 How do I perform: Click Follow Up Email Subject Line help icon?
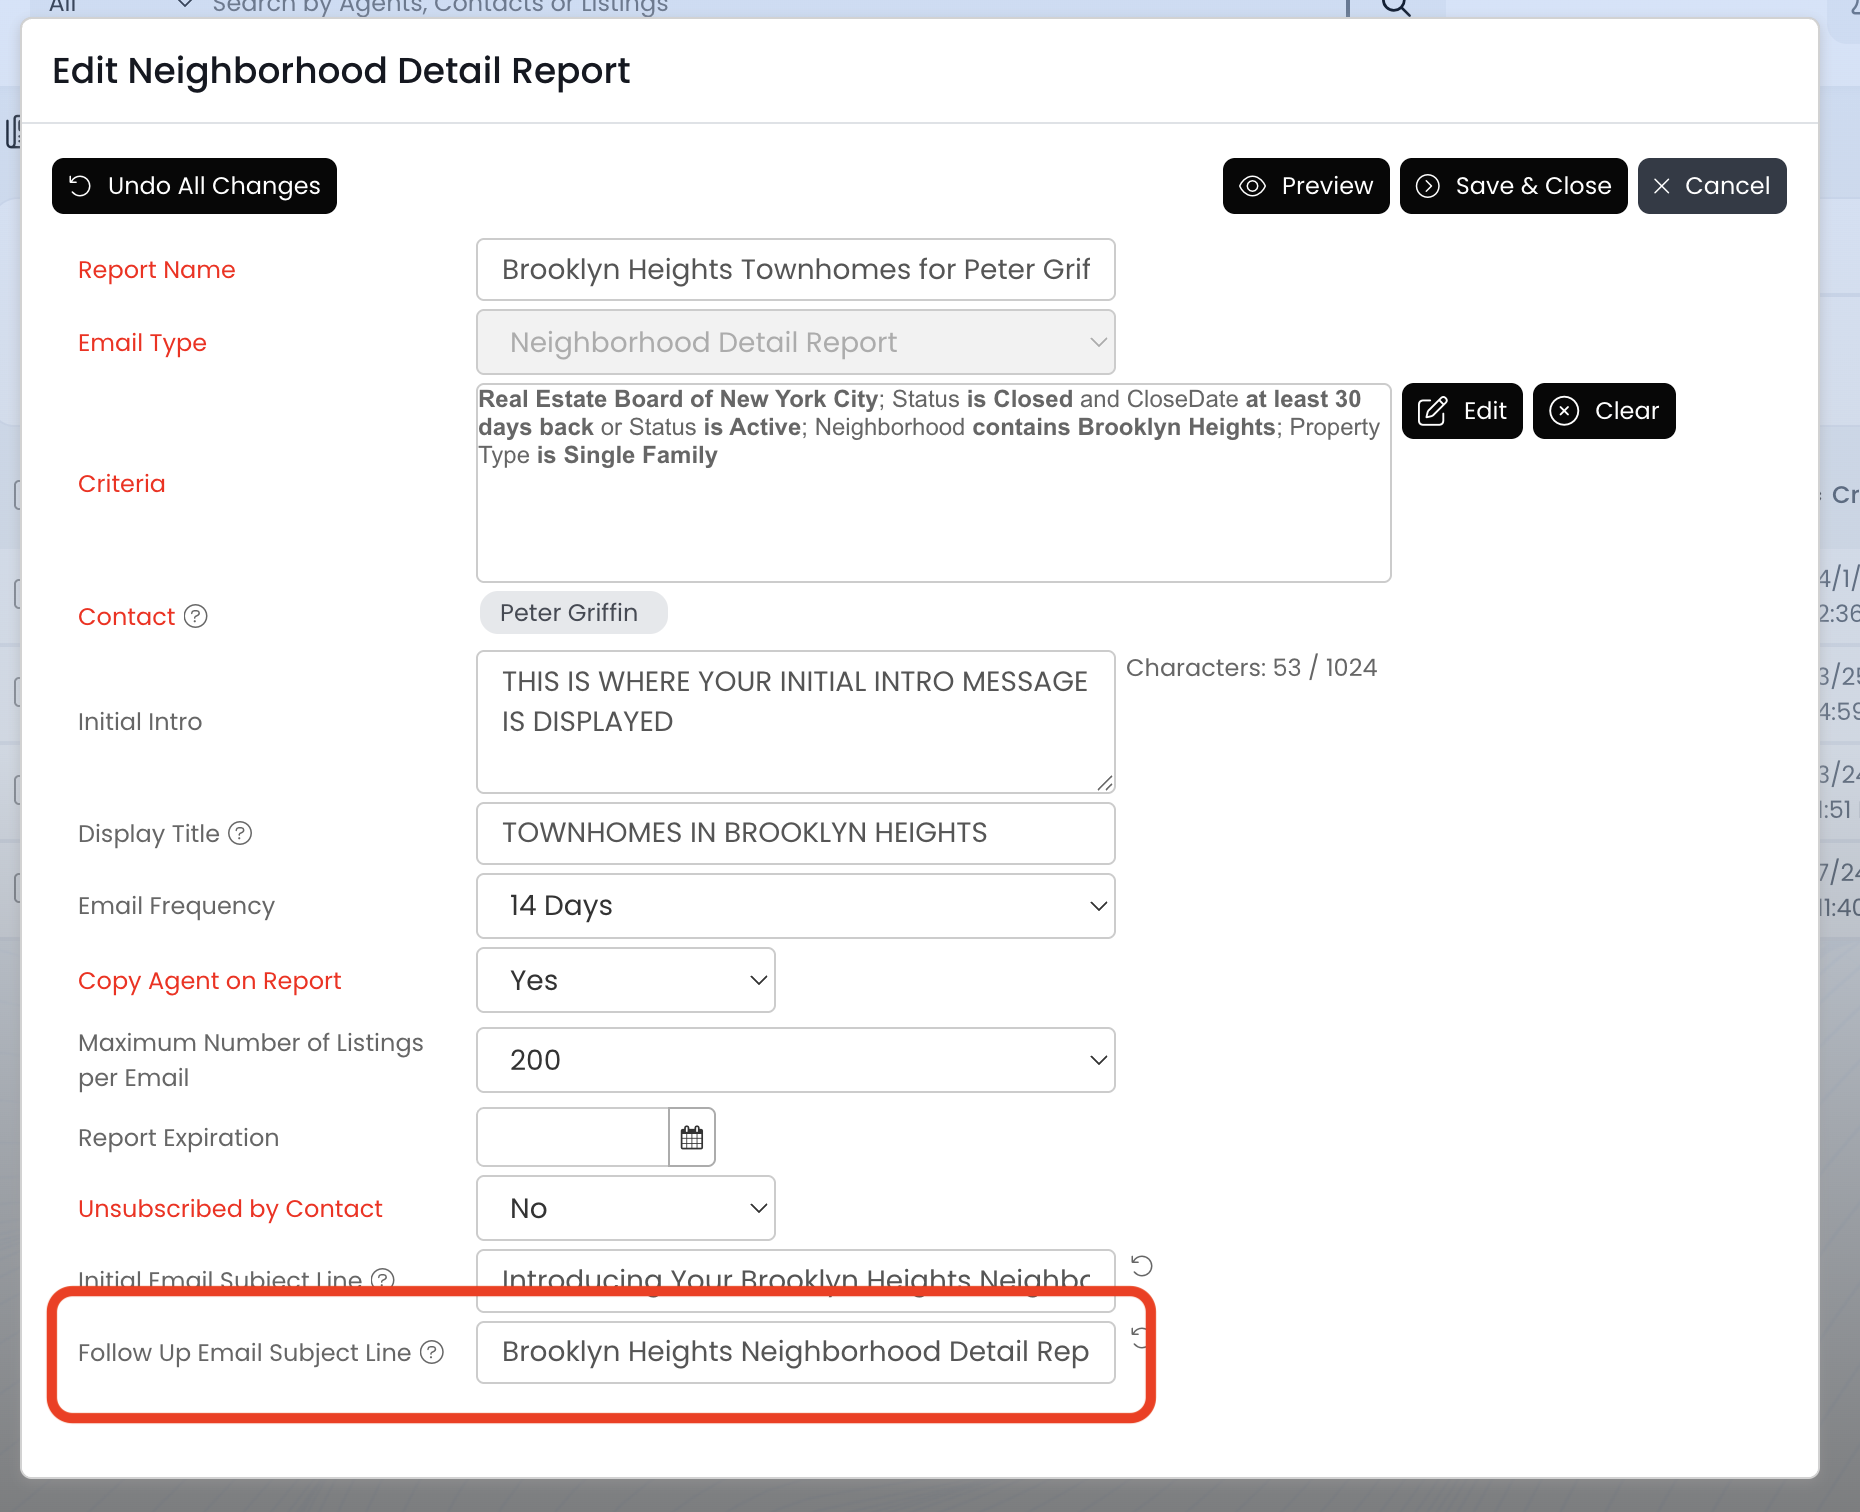click(x=432, y=1352)
